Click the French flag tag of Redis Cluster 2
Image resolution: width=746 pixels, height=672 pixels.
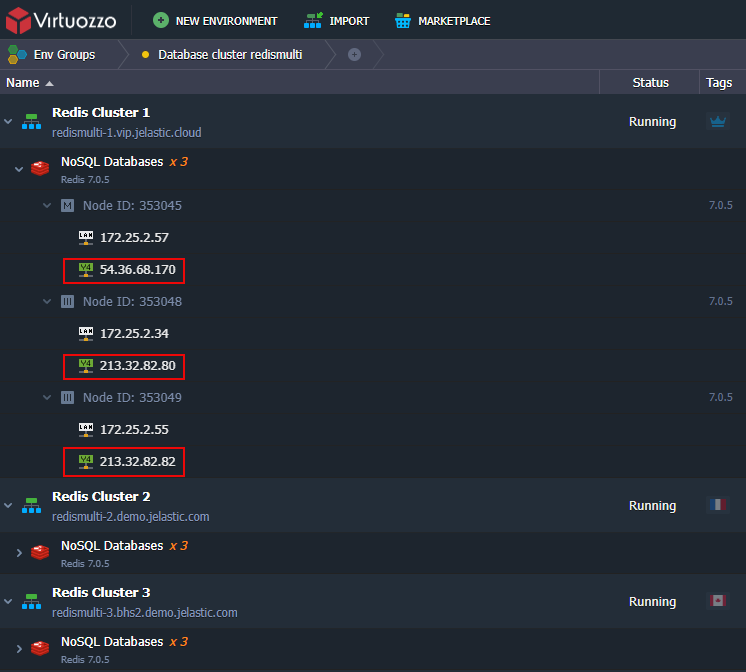pyautogui.click(x=718, y=504)
